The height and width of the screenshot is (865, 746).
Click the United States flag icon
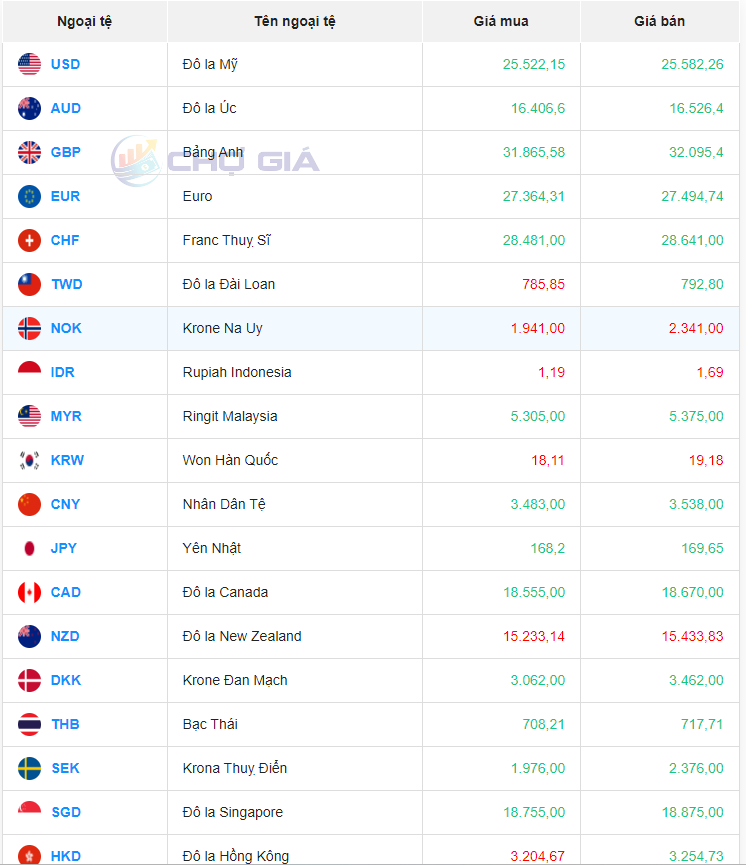(x=29, y=64)
